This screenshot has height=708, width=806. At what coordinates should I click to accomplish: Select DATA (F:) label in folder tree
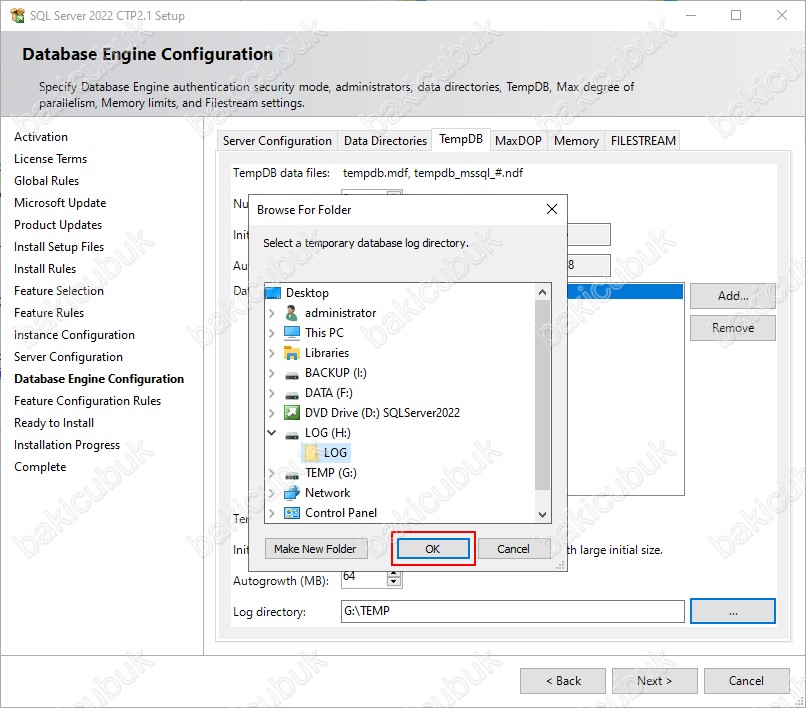click(x=328, y=393)
